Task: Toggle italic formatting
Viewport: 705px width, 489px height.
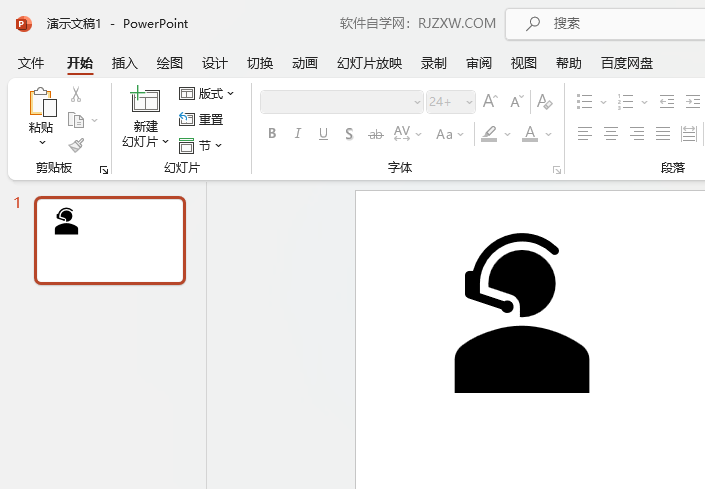Action: point(298,133)
